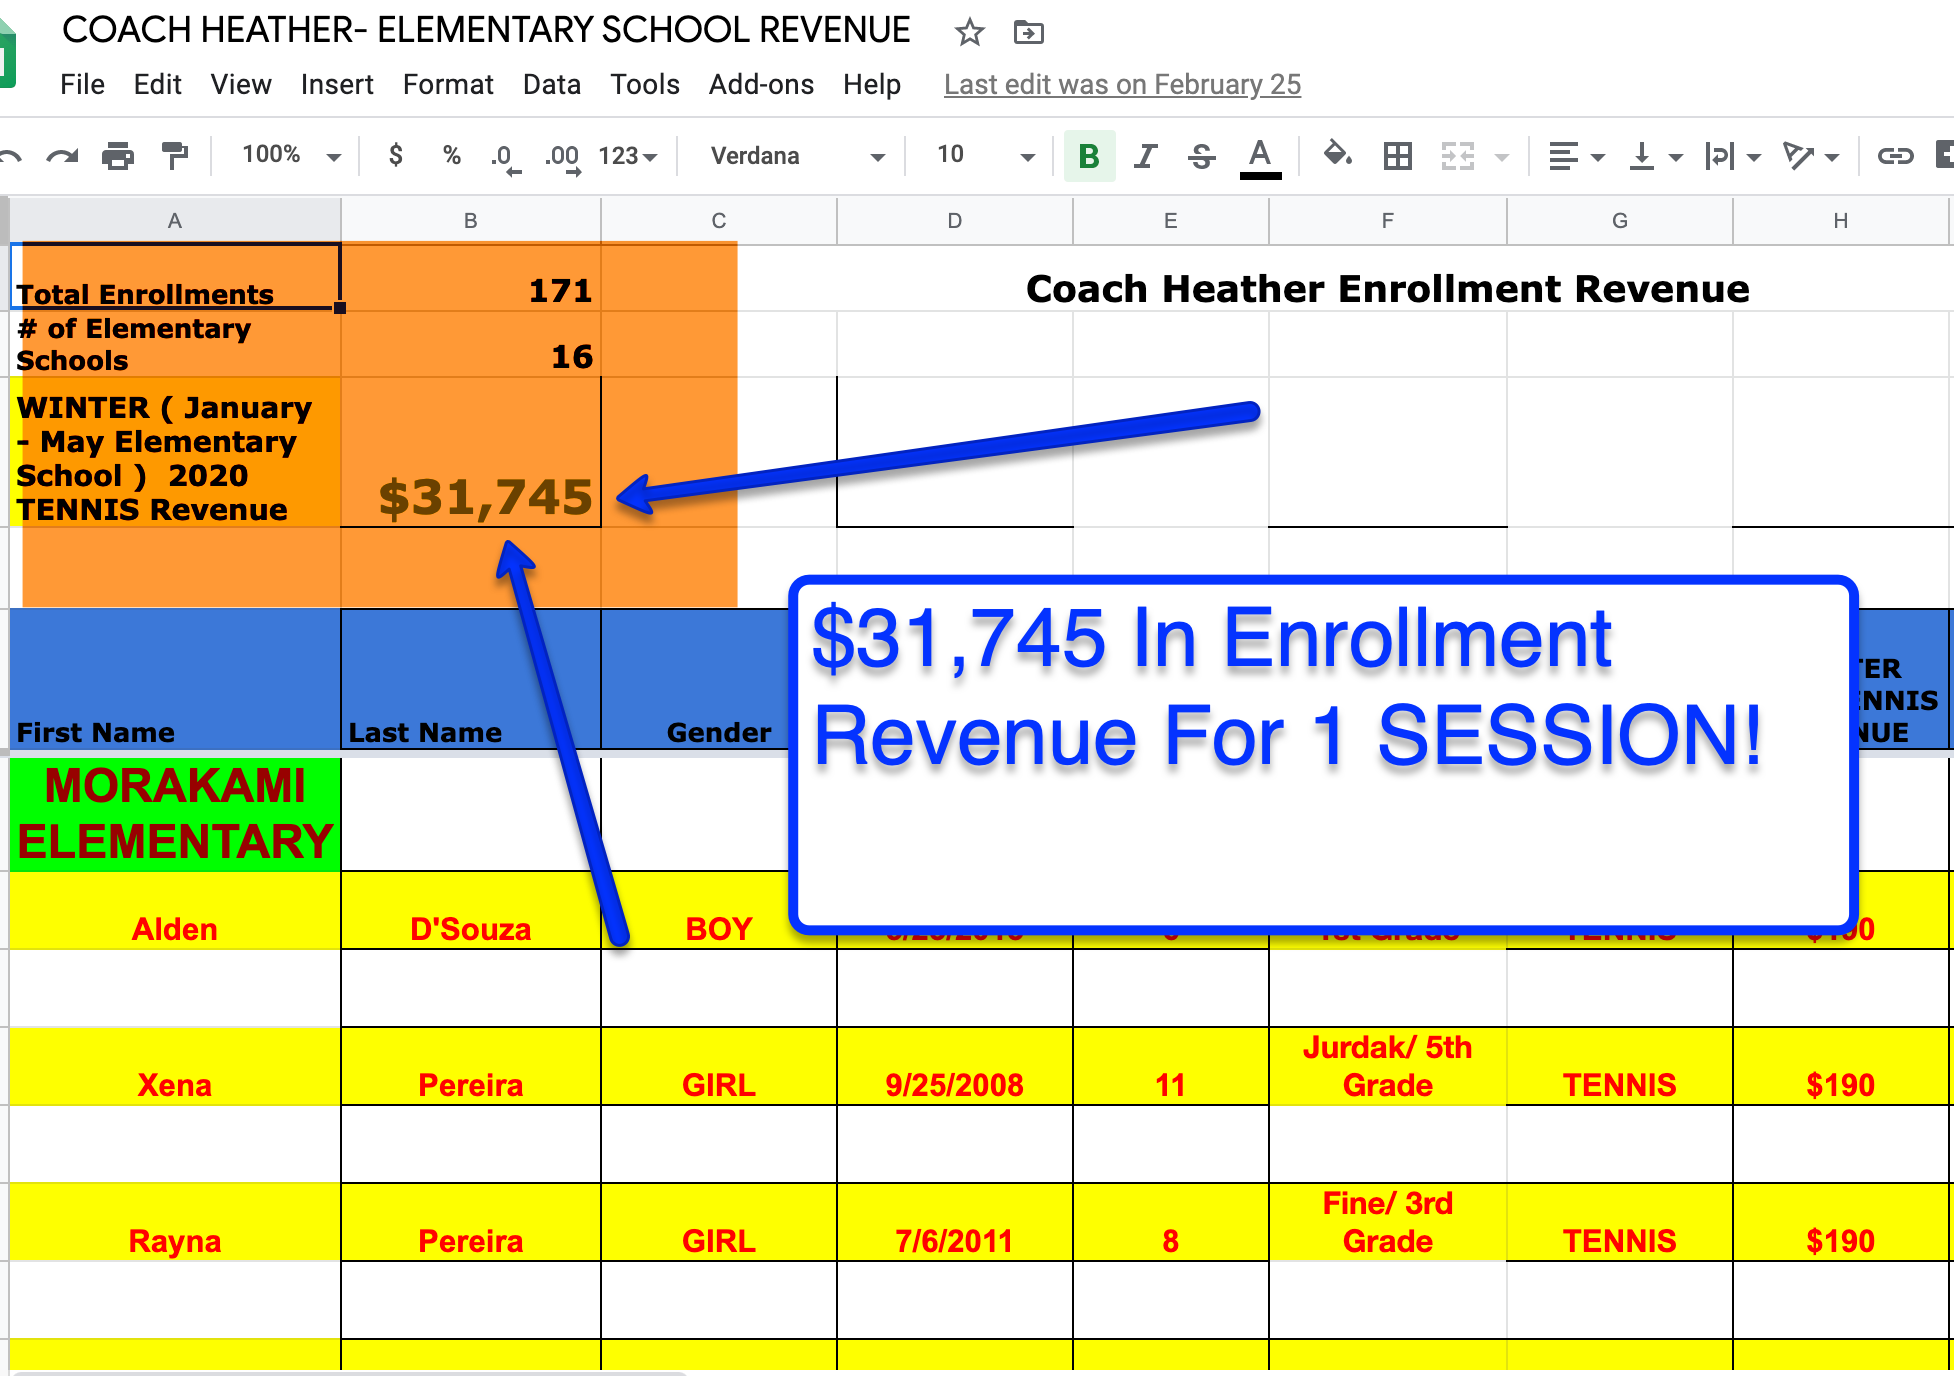Click the MORAKAMI ELEMENTARY cell
This screenshot has width=1954, height=1376.
click(175, 814)
